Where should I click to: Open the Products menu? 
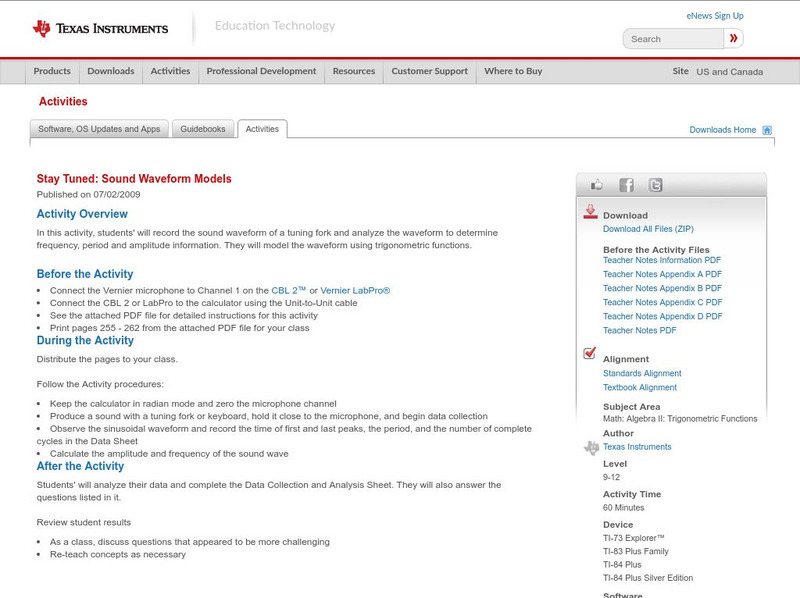point(52,71)
